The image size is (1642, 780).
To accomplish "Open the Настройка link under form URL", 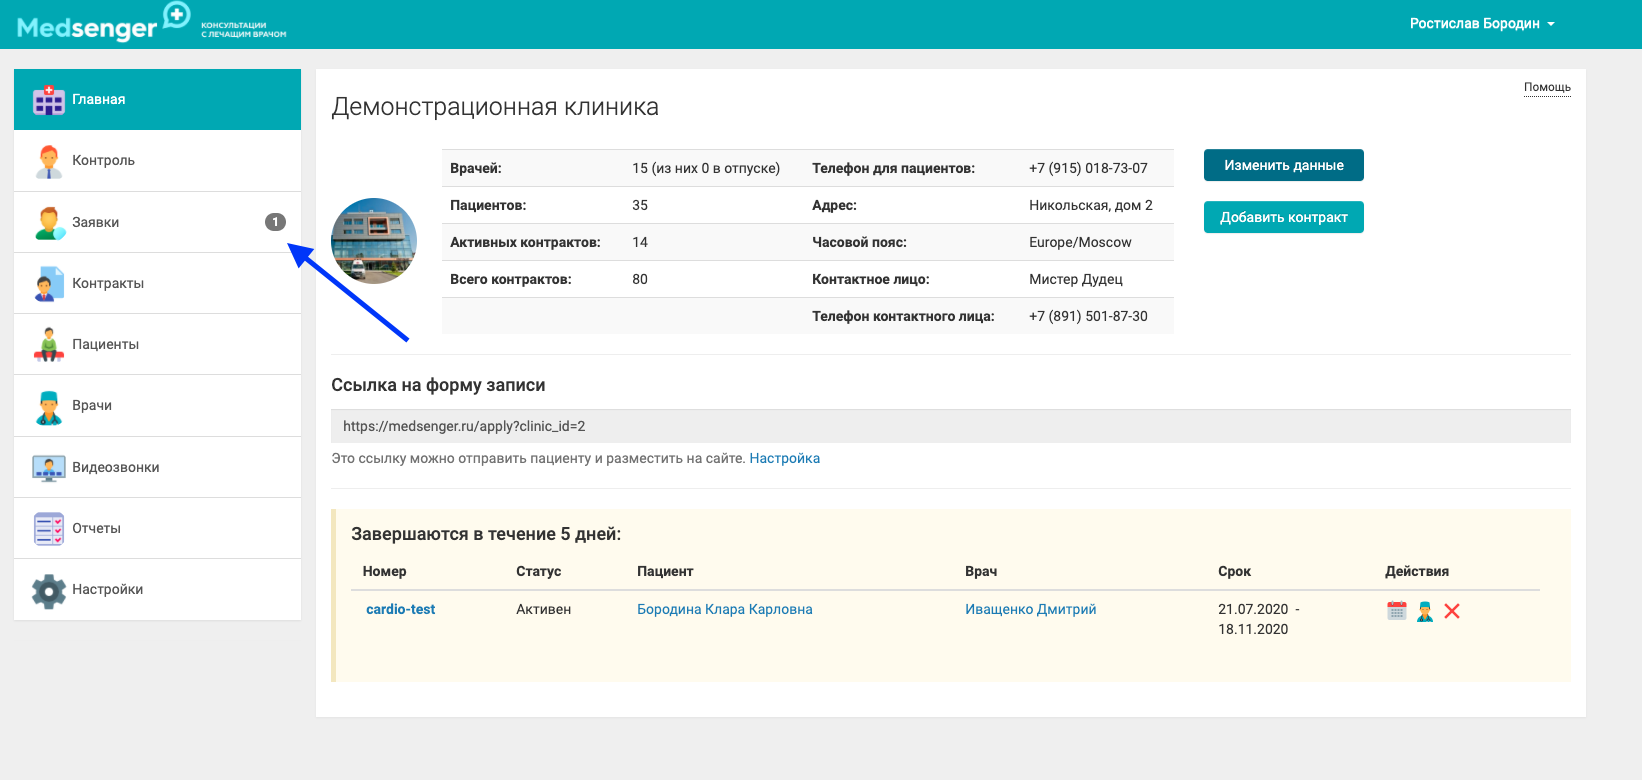I will pyautogui.click(x=784, y=459).
